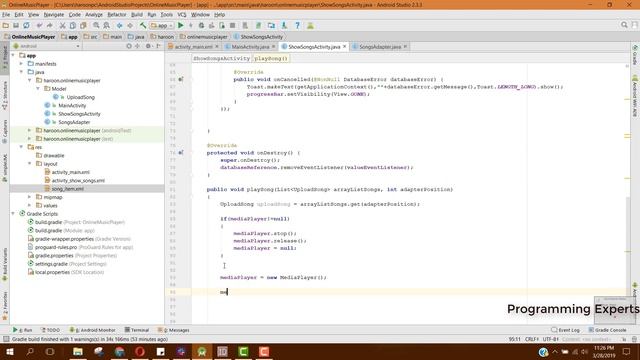Select settings.gradle in Gradle Scripts

[51, 264]
